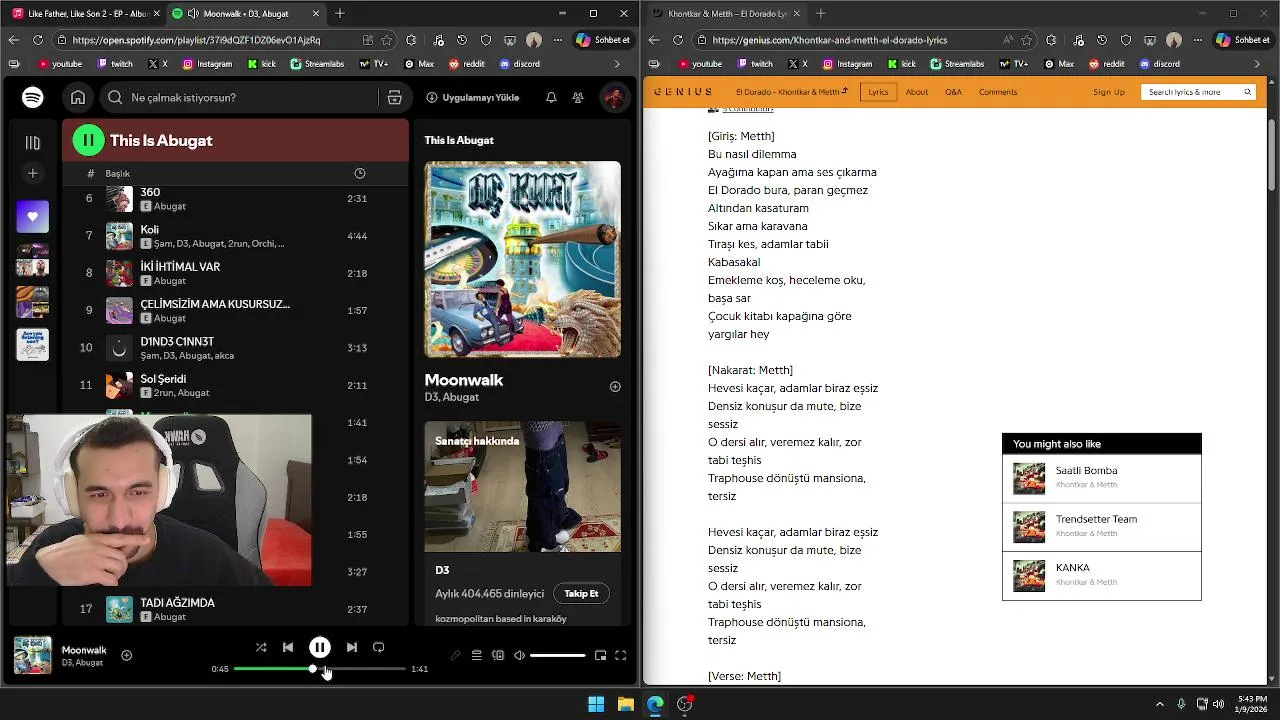Click the Takip Et follow button
This screenshot has height=720, width=1280.
581,593
